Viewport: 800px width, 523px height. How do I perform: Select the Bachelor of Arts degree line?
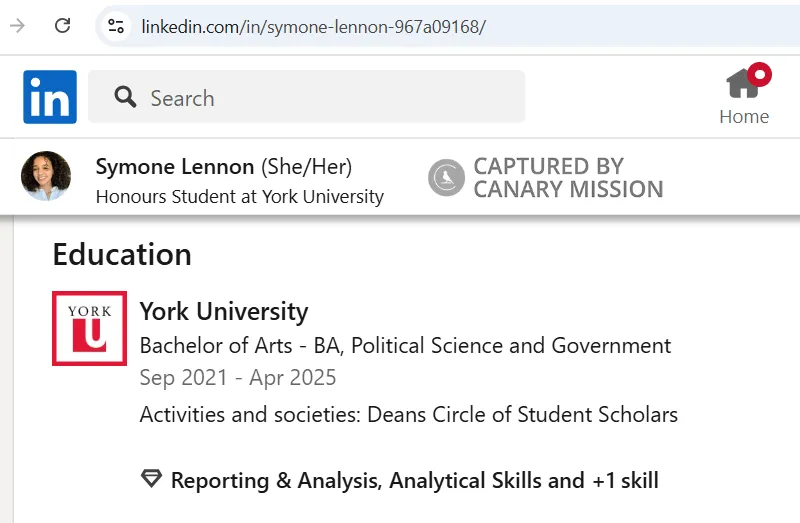[x=405, y=345]
